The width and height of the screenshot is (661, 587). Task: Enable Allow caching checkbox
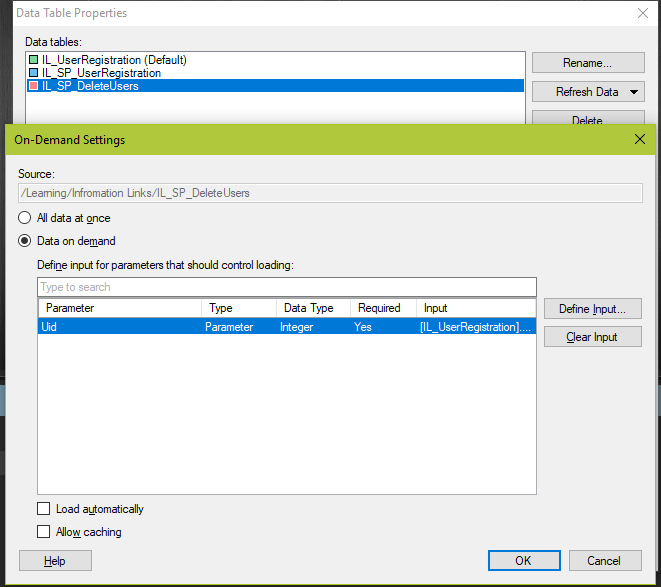(x=44, y=532)
